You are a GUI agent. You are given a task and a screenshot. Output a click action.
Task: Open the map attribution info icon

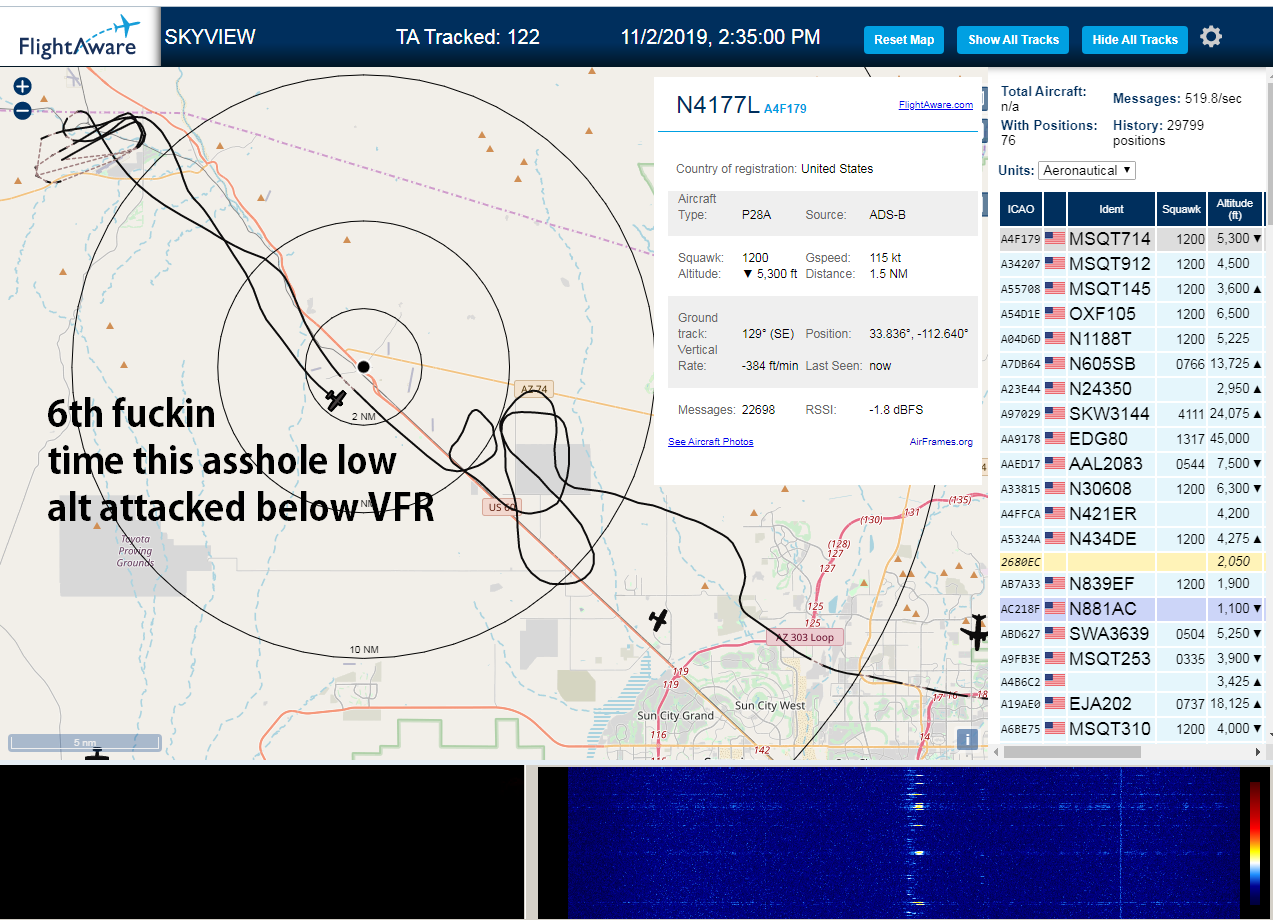click(x=966, y=739)
